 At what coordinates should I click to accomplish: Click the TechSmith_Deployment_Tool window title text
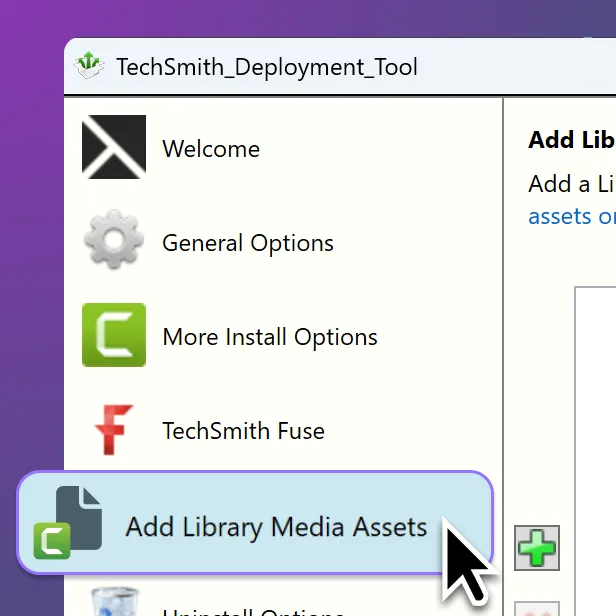click(267, 67)
